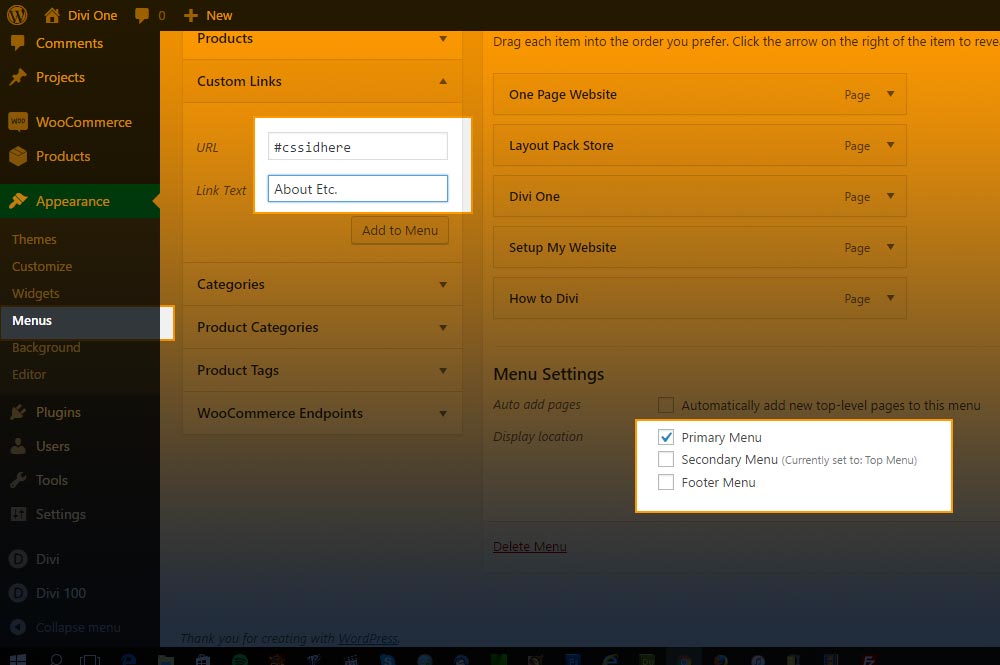Open Settings via the sliders icon

point(18,514)
